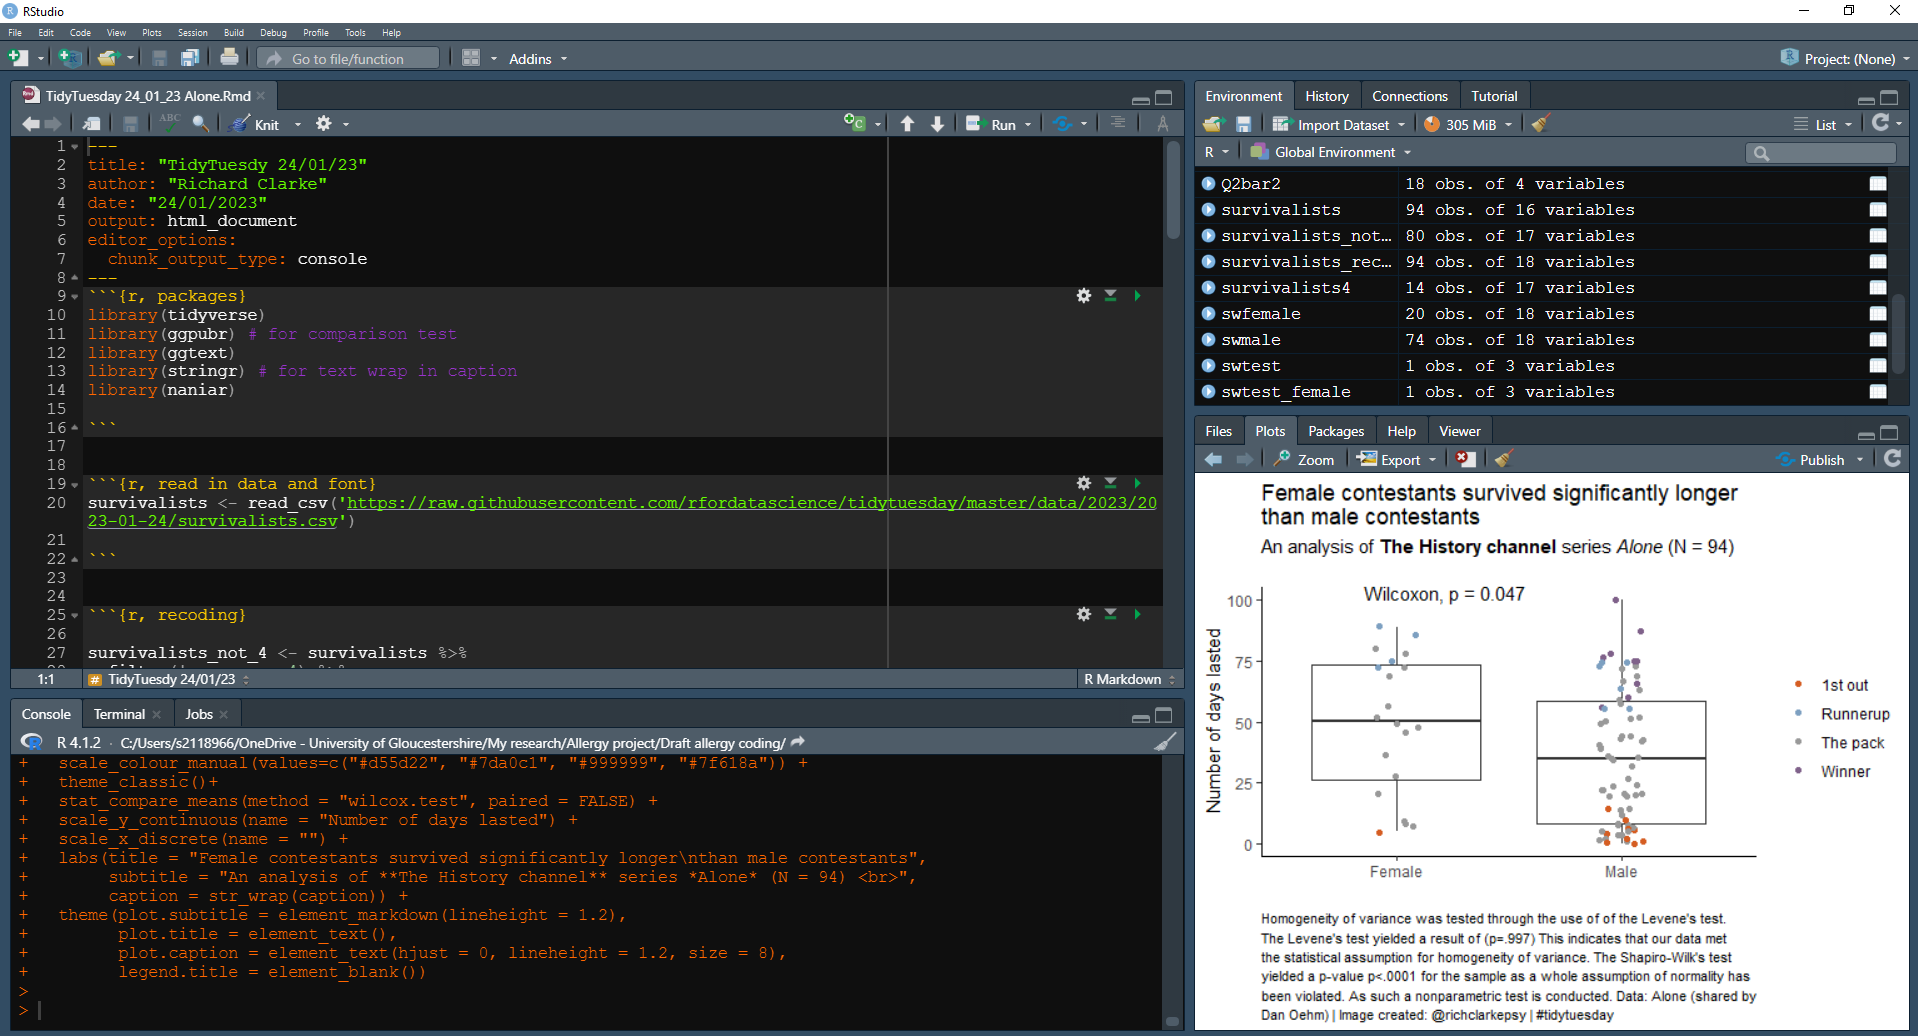Click the find and replace magnifier icon
The width and height of the screenshot is (1918, 1036).
point(201,123)
